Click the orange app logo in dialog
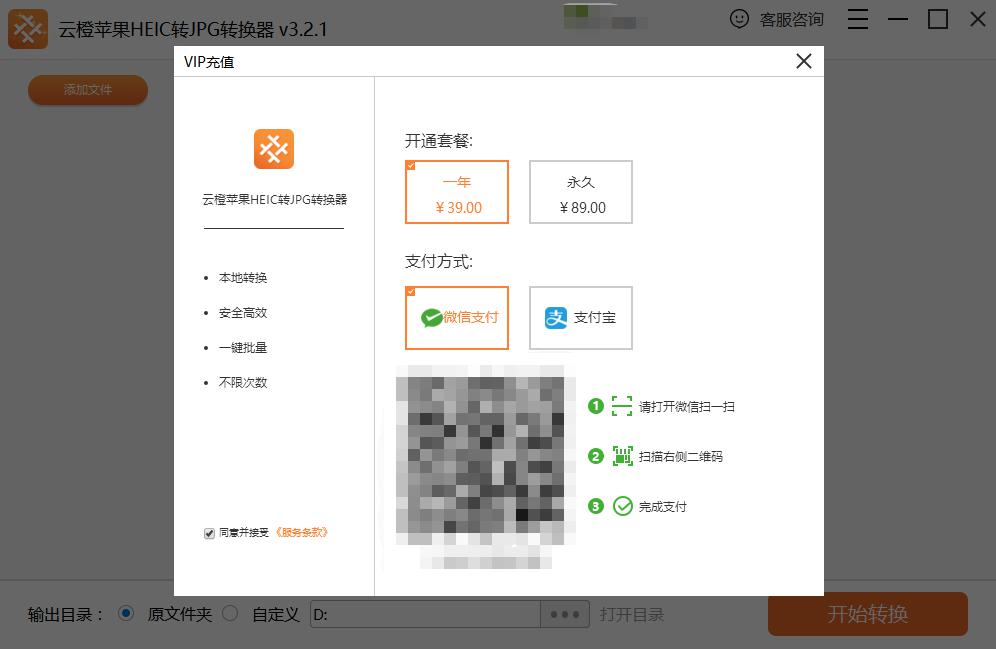Screen dimensions: 996x649 (274, 149)
